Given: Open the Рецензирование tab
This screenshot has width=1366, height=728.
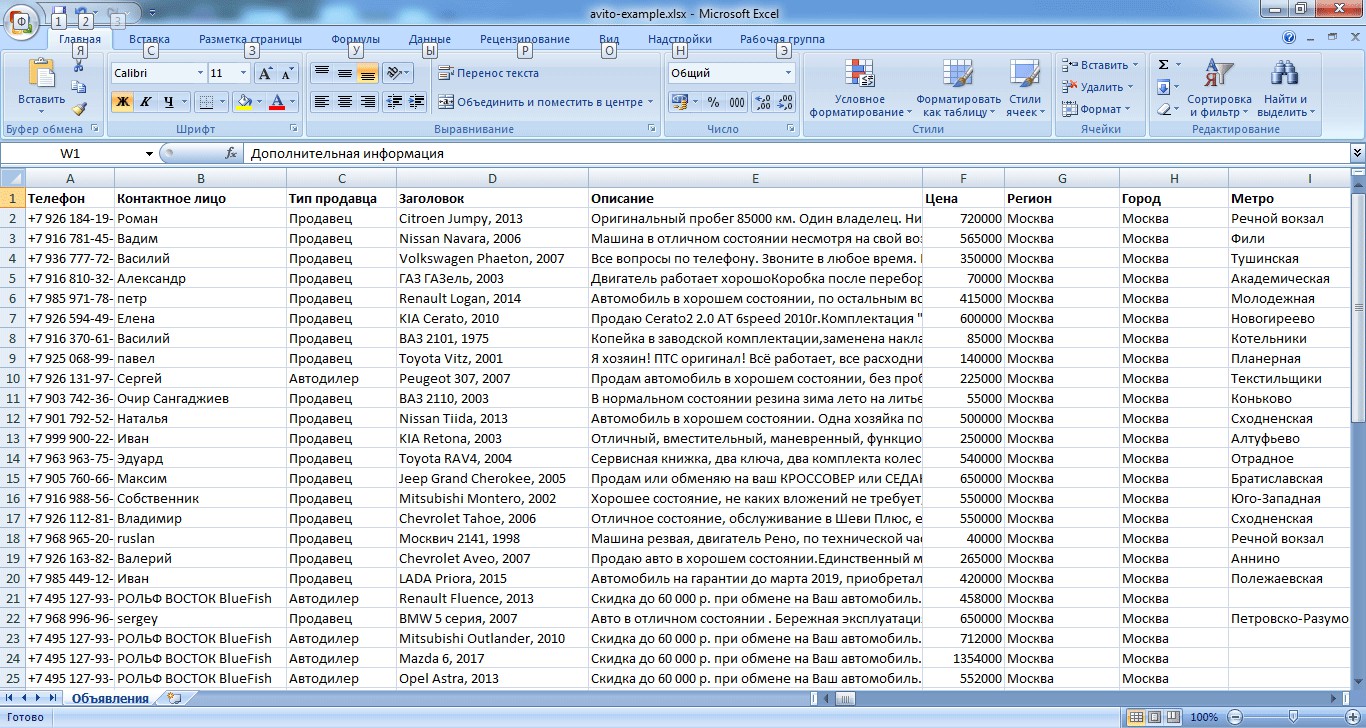Looking at the screenshot, I should point(525,39).
